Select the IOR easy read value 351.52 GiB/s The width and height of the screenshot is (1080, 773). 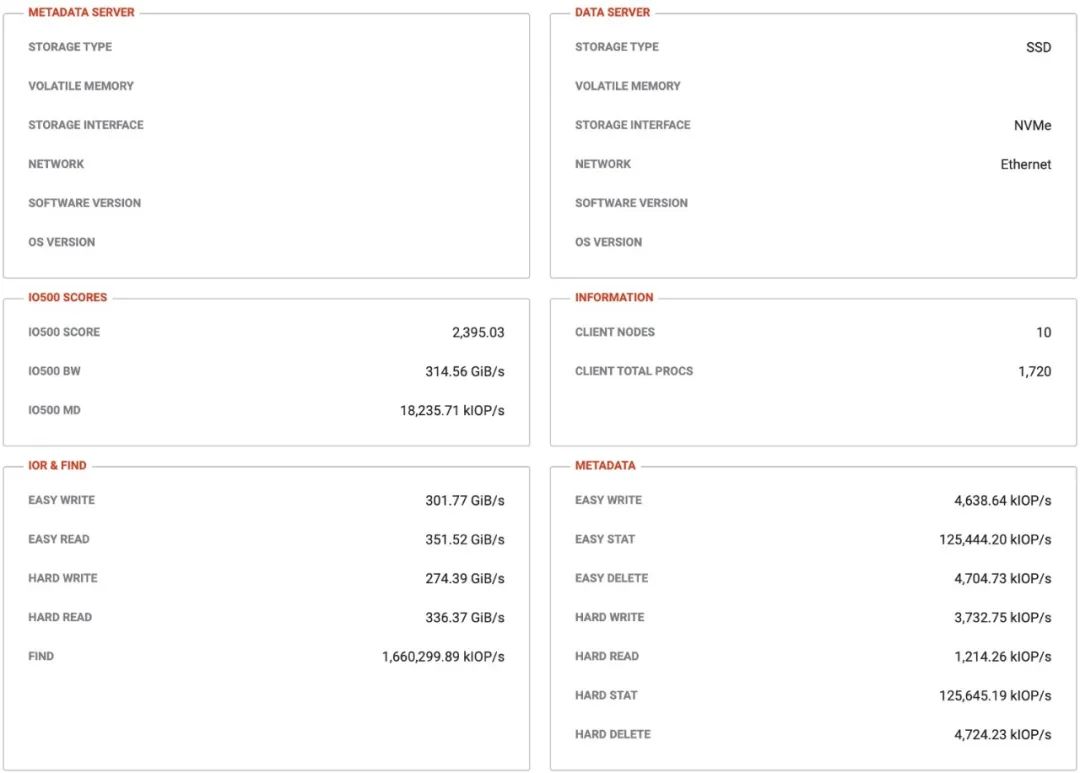click(464, 540)
